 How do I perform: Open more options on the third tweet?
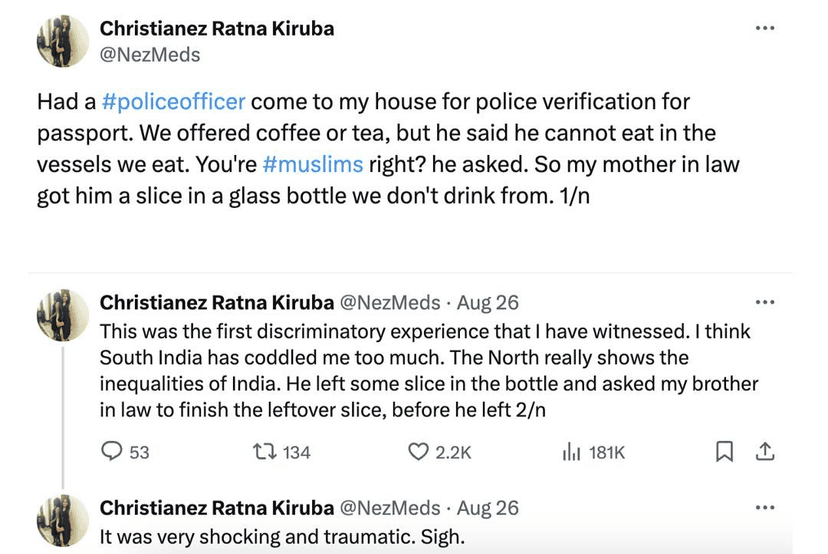pyautogui.click(x=765, y=506)
